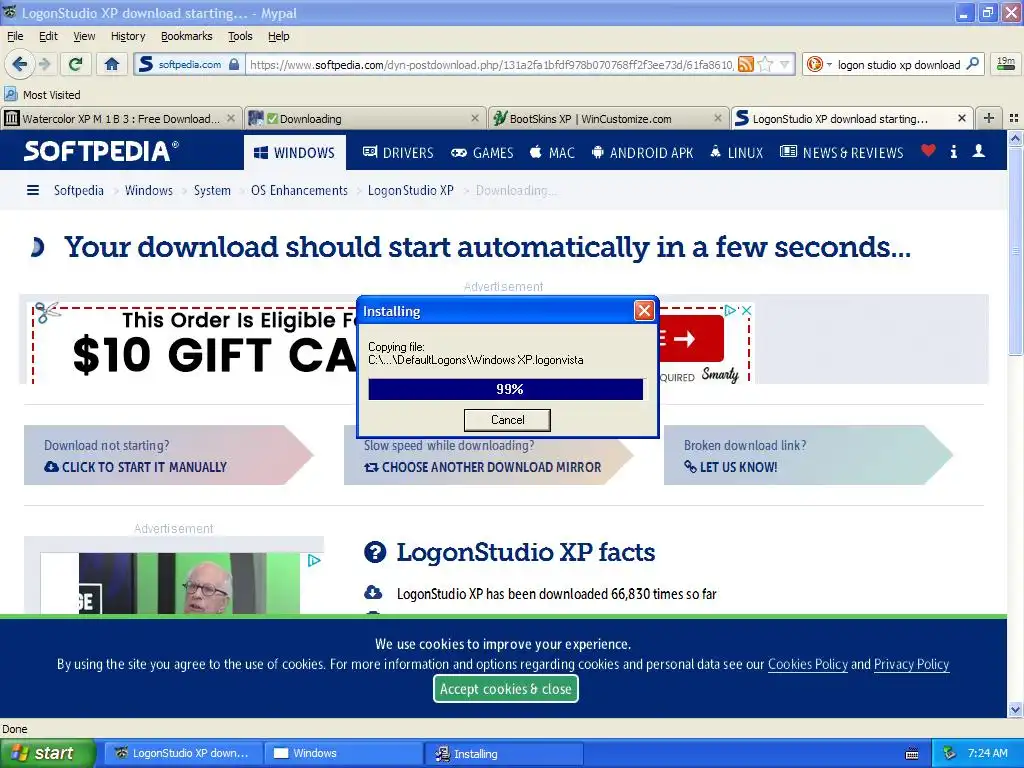Open News & Reviews section
The height and width of the screenshot is (768, 1024).
click(x=842, y=152)
